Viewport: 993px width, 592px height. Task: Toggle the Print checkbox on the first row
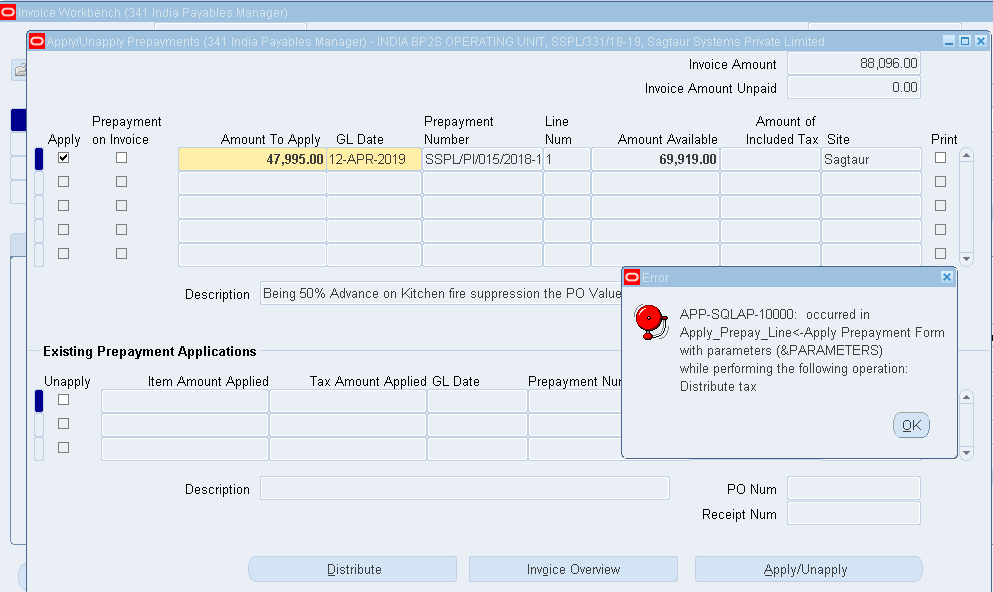(940, 157)
